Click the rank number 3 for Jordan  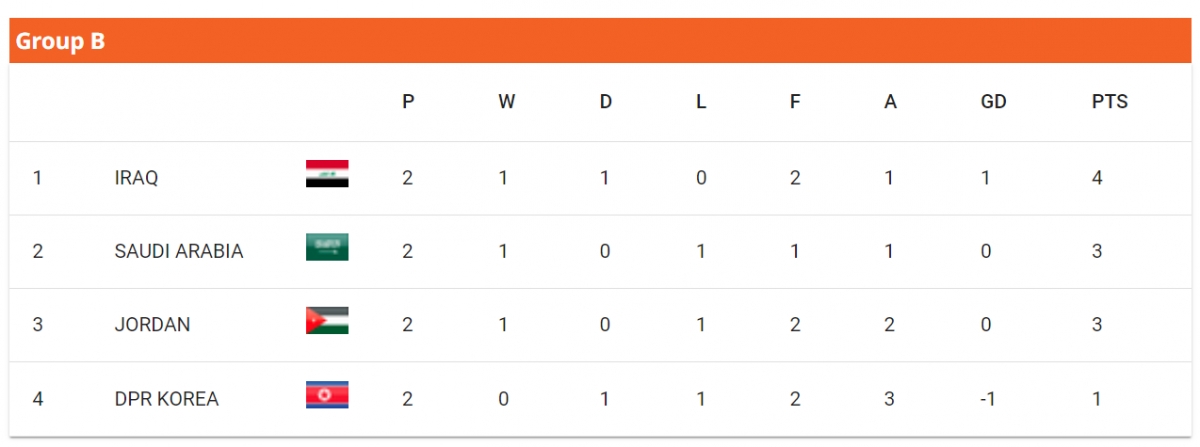(x=38, y=325)
